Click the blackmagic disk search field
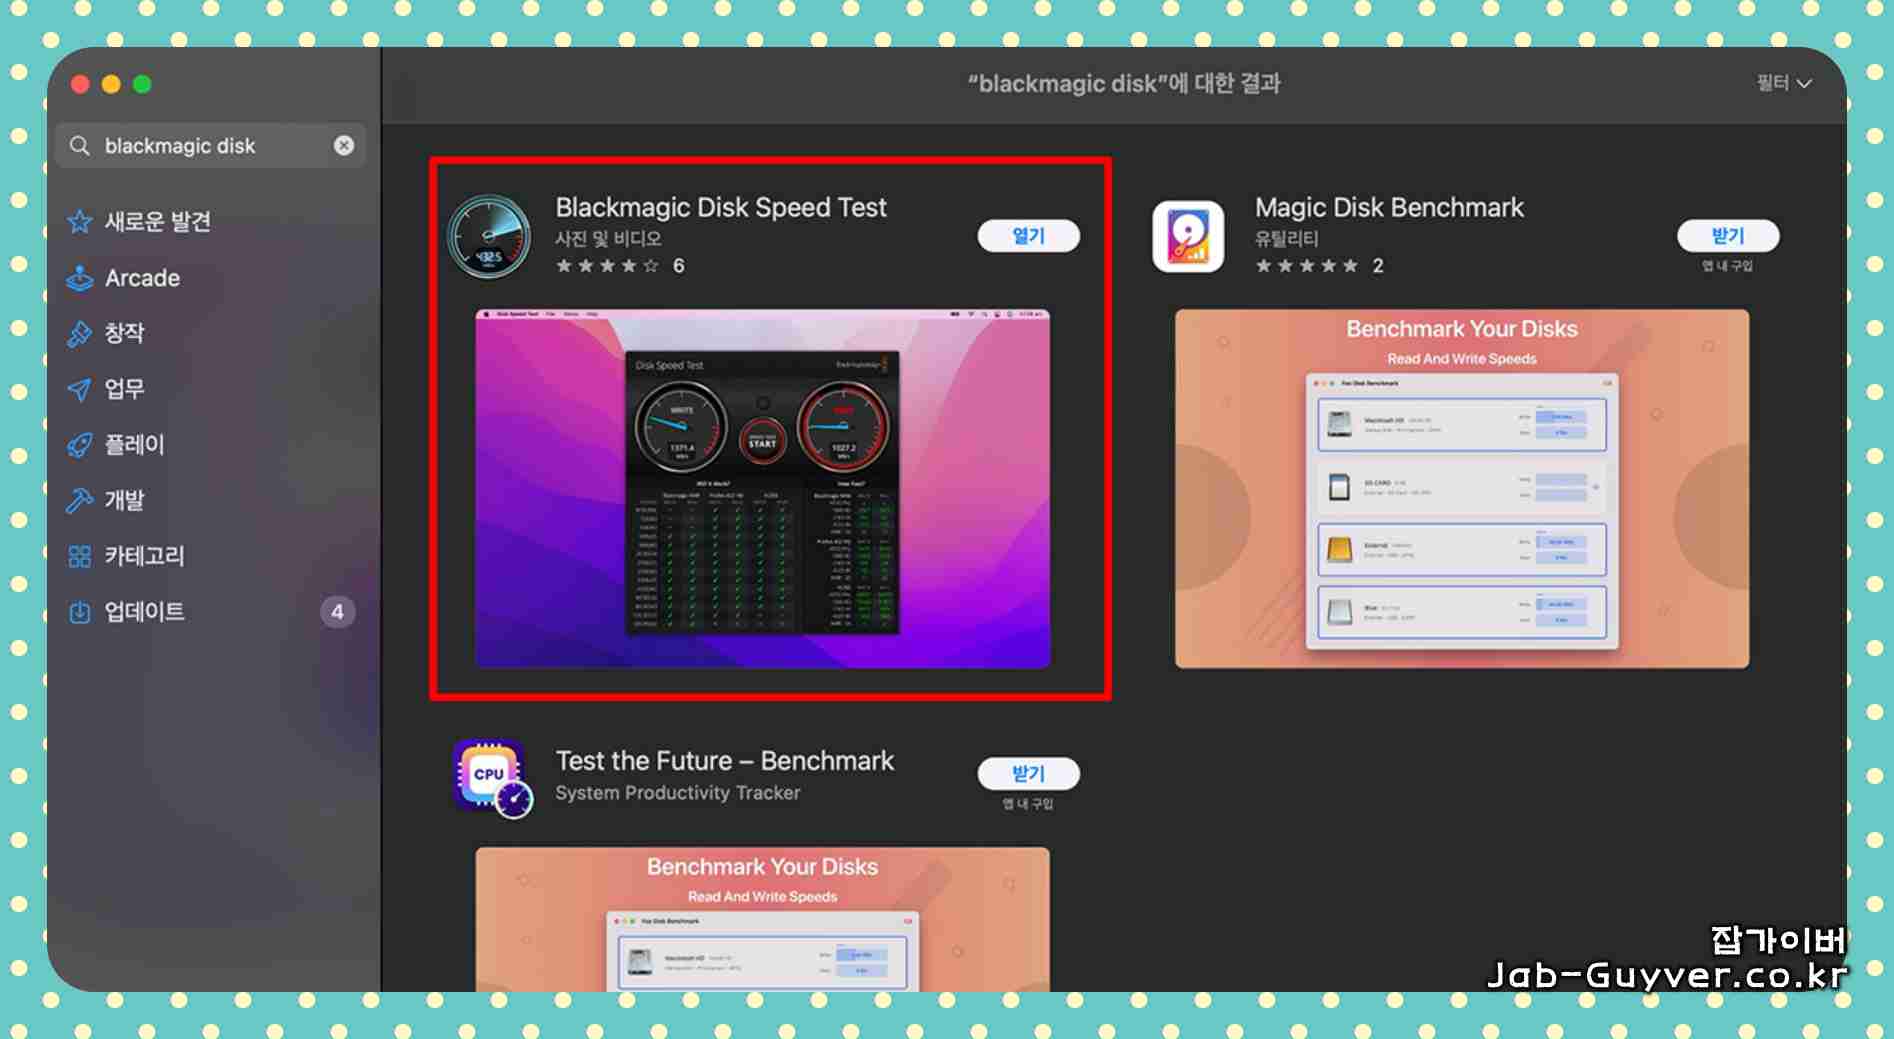 pyautogui.click(x=211, y=146)
